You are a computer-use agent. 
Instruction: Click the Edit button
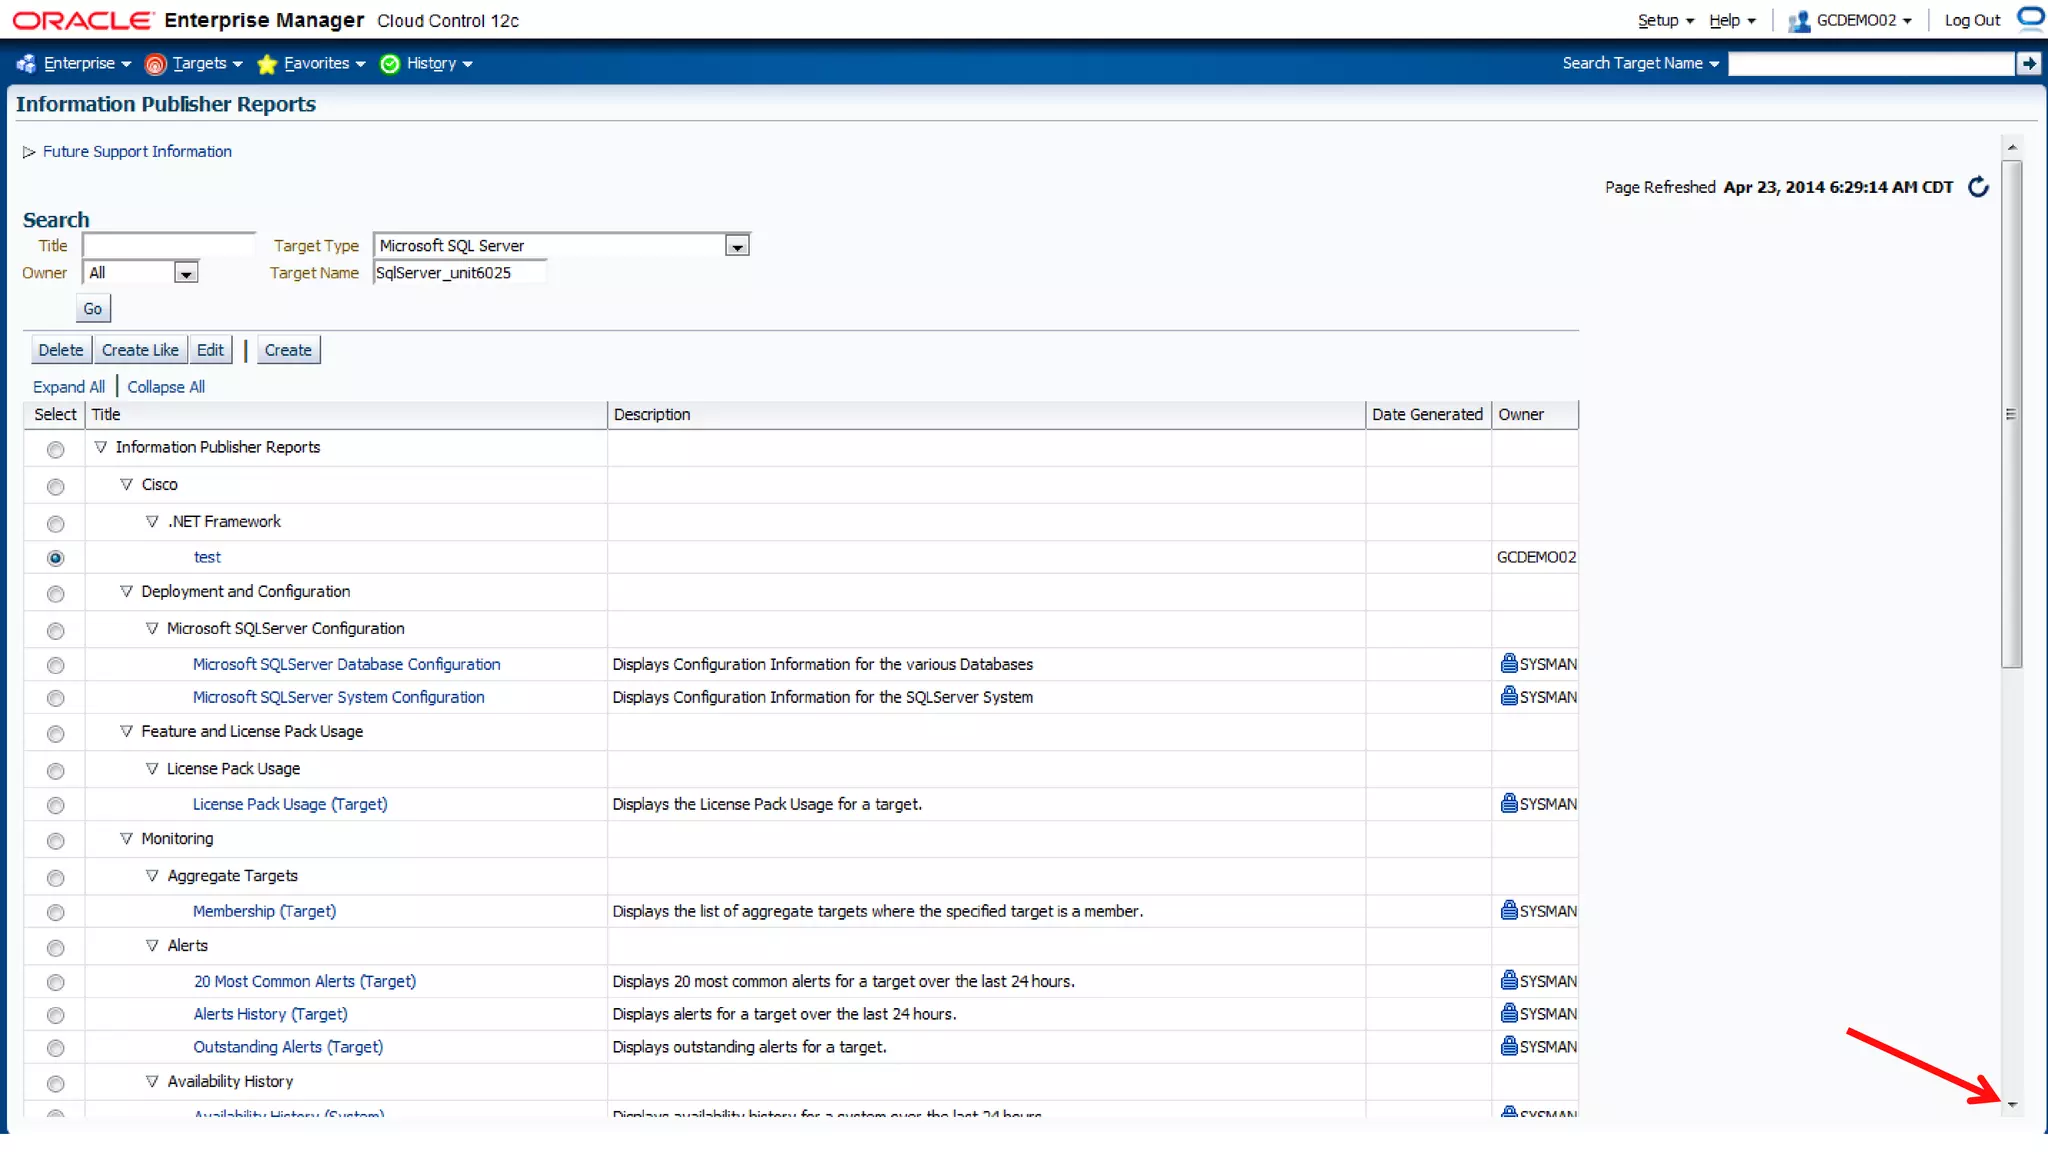[210, 350]
